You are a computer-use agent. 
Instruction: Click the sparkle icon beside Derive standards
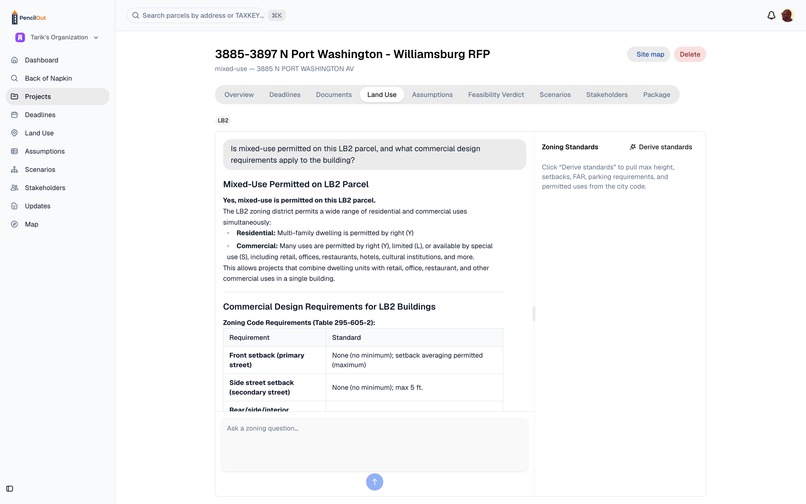(x=633, y=147)
